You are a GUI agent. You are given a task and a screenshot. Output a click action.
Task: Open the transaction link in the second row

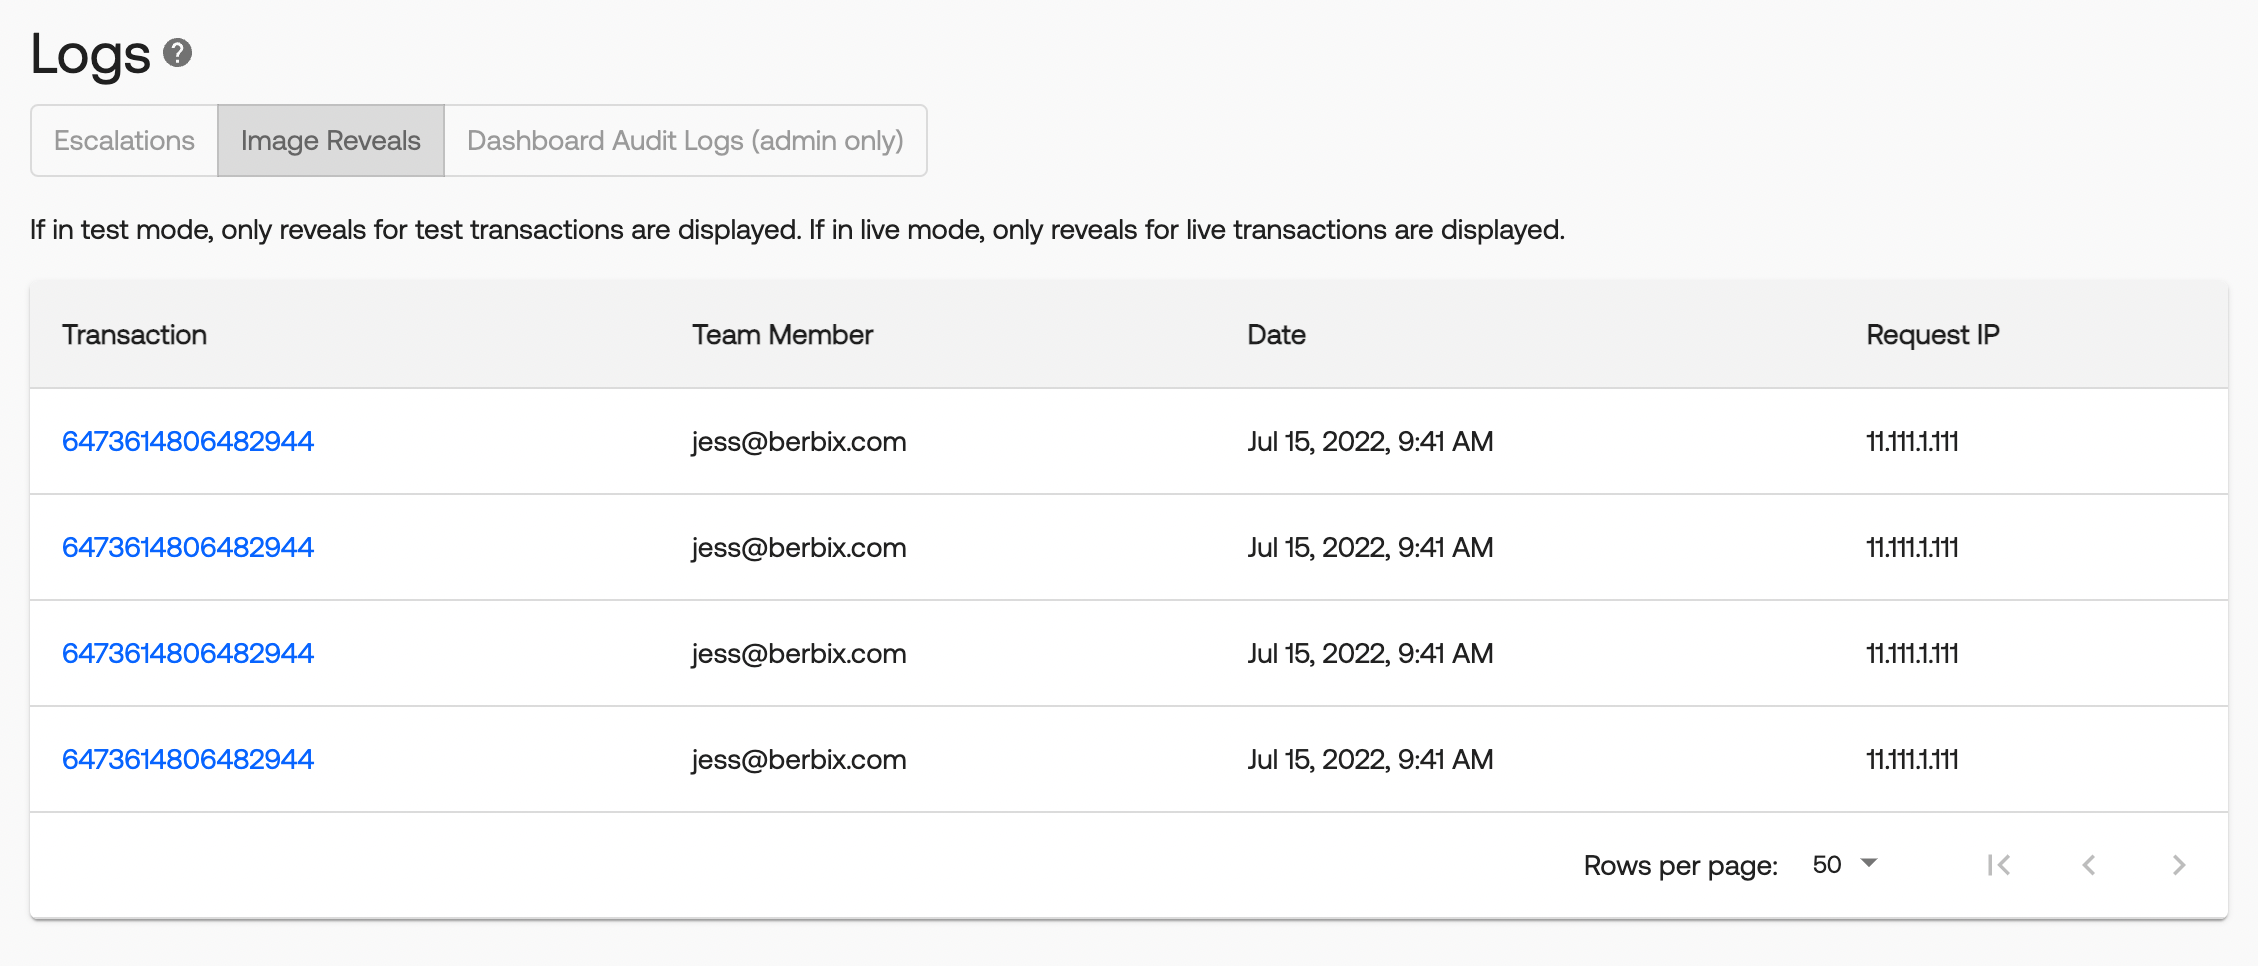[188, 547]
